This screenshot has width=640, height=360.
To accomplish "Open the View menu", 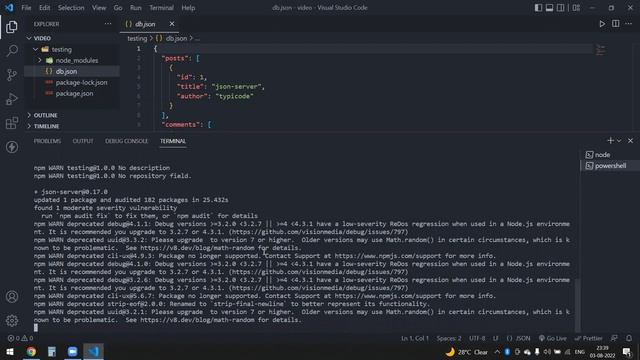I will coord(99,8).
